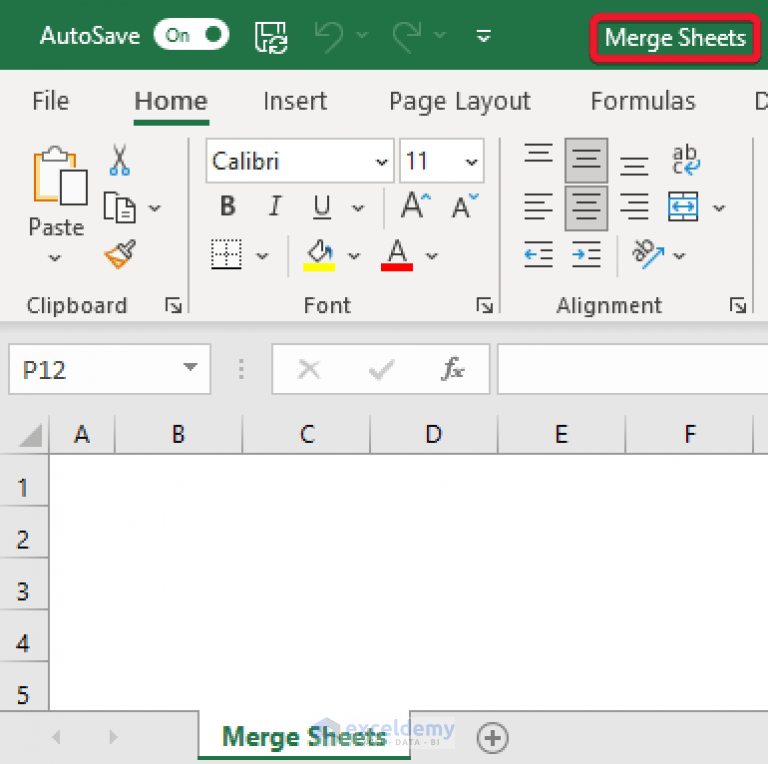Open the Copy options dropdown
The height and width of the screenshot is (764, 768).
[x=155, y=208]
